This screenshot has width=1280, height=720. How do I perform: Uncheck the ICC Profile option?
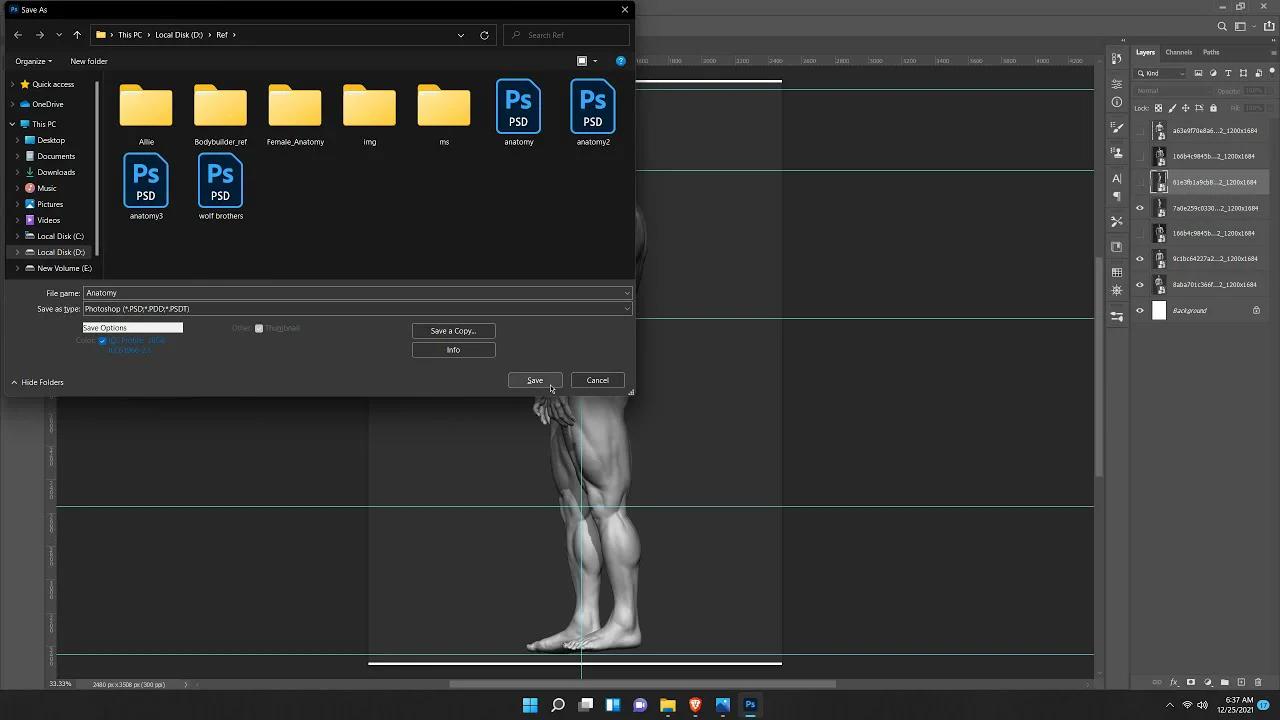(102, 340)
